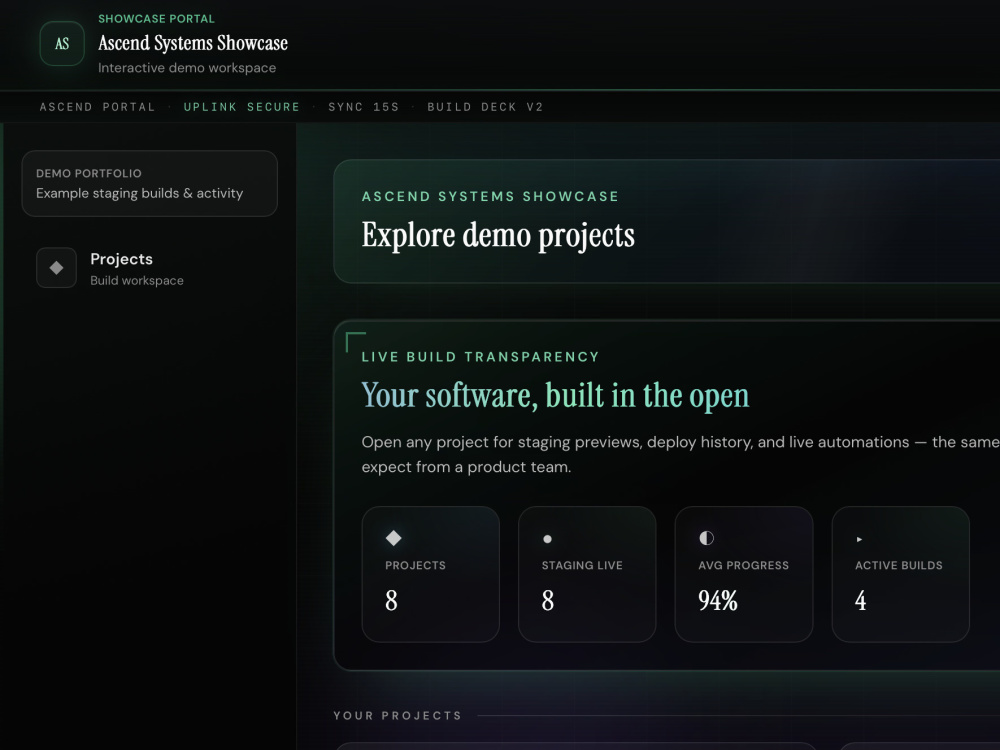Image resolution: width=1000 pixels, height=750 pixels.
Task: Click 'Your software, built in the open' heading
Action: [x=555, y=395]
